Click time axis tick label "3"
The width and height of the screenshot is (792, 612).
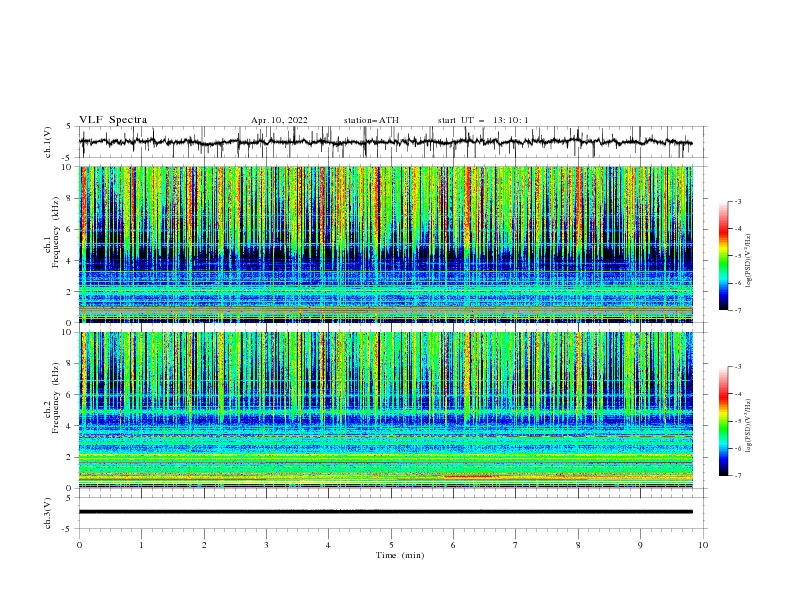[x=266, y=545]
